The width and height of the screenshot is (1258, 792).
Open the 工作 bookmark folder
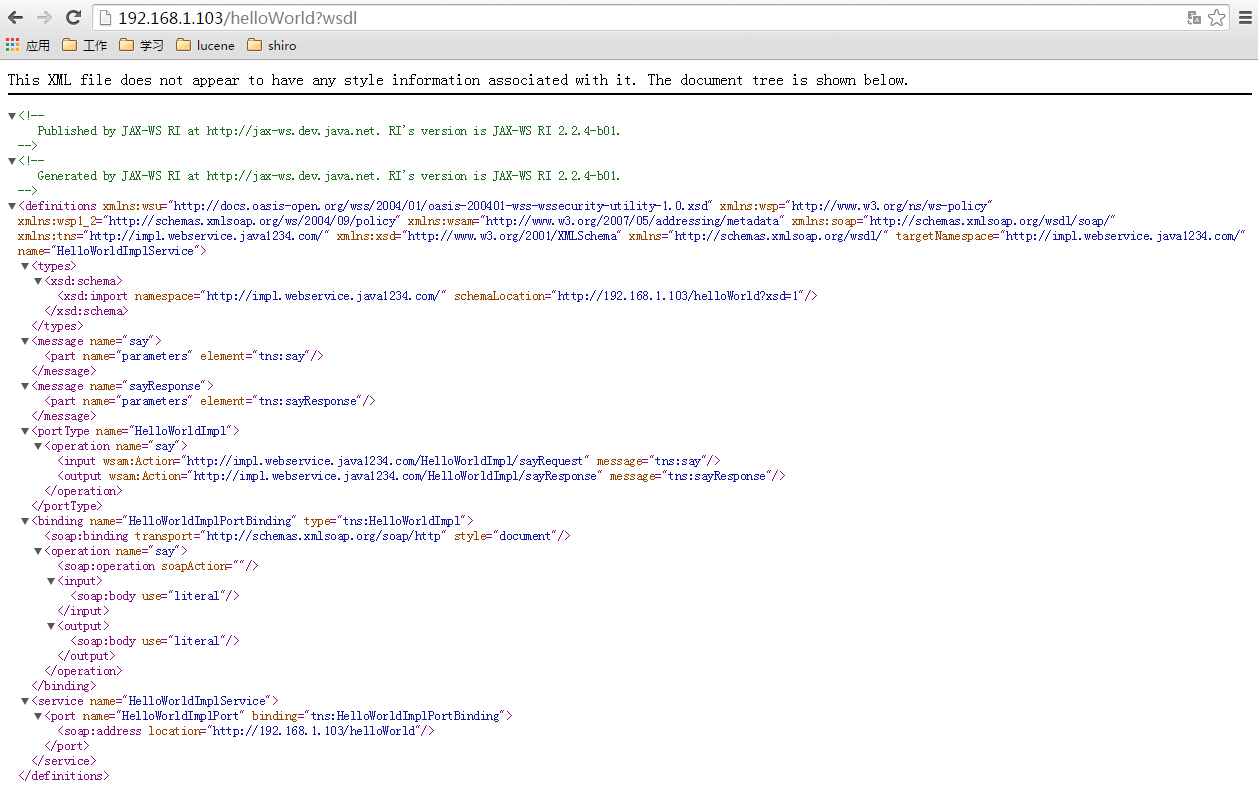tap(85, 45)
